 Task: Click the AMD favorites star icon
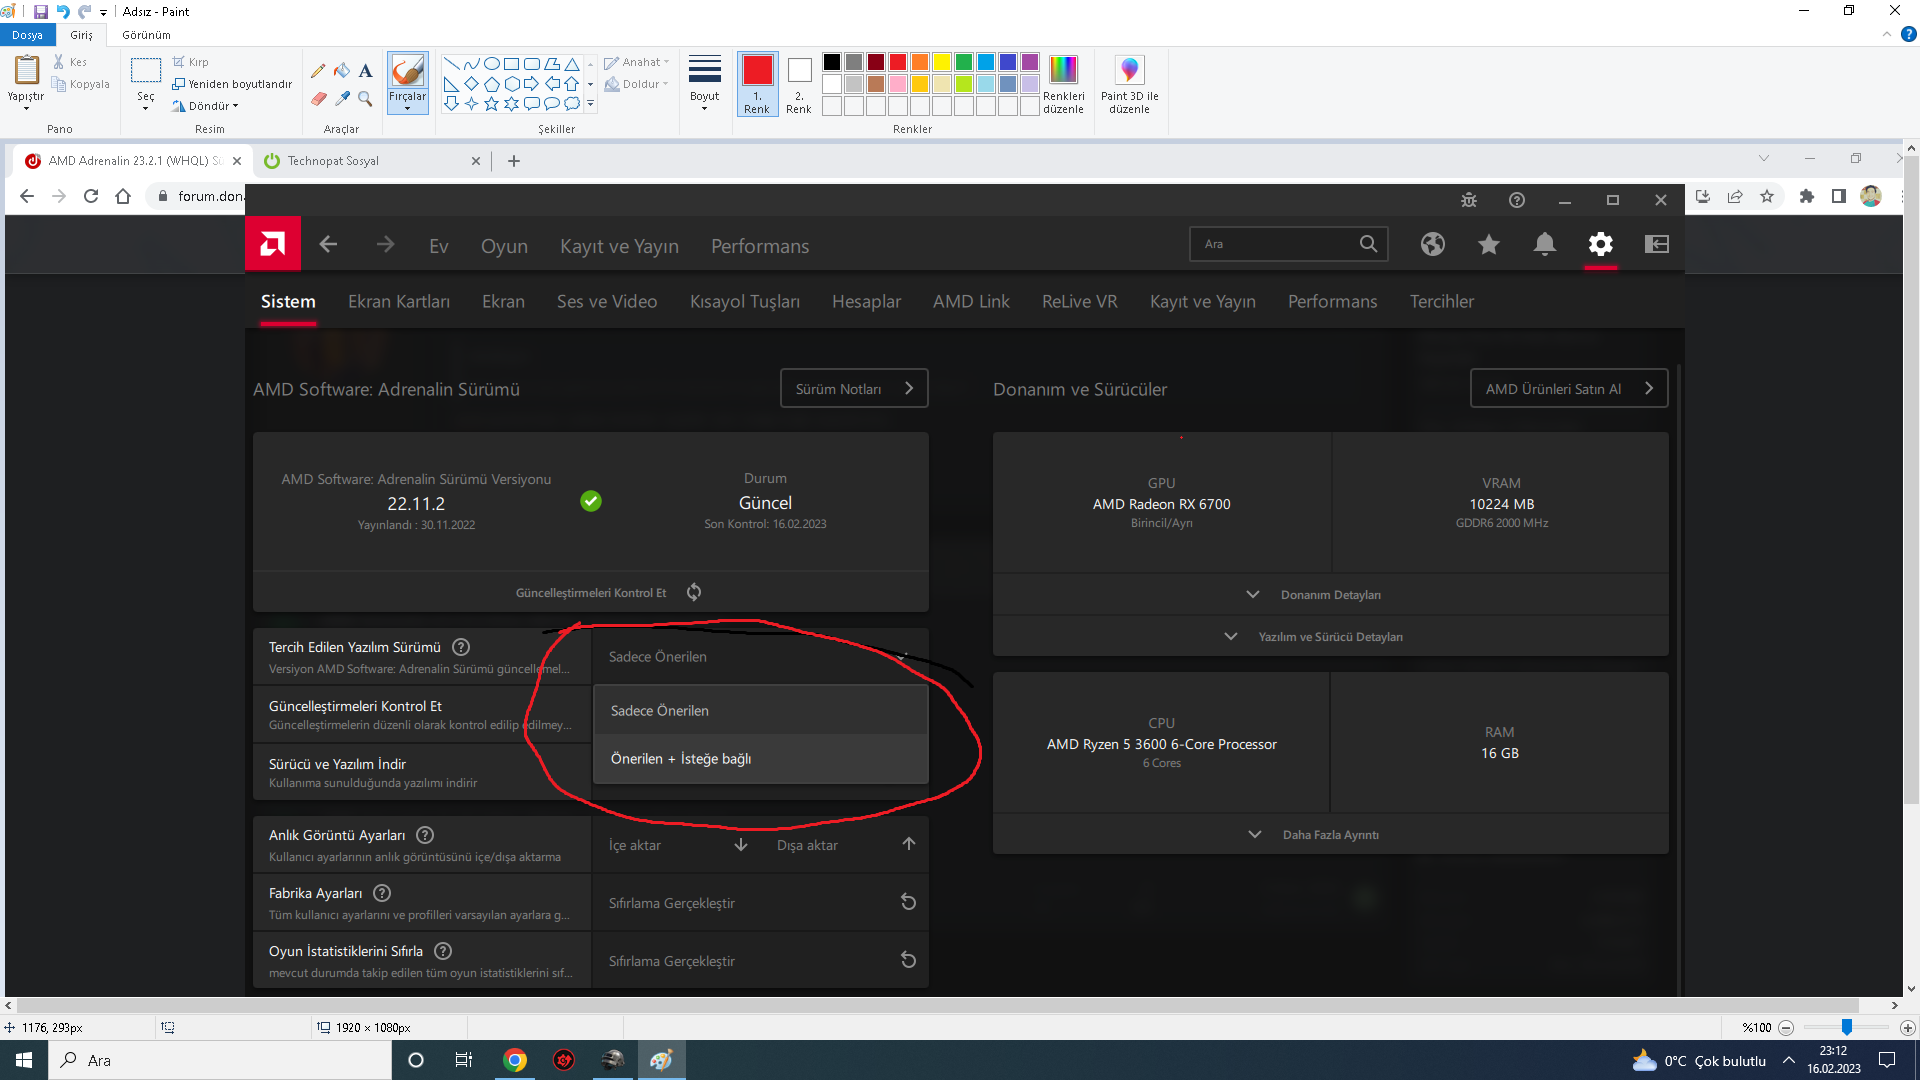1489,244
